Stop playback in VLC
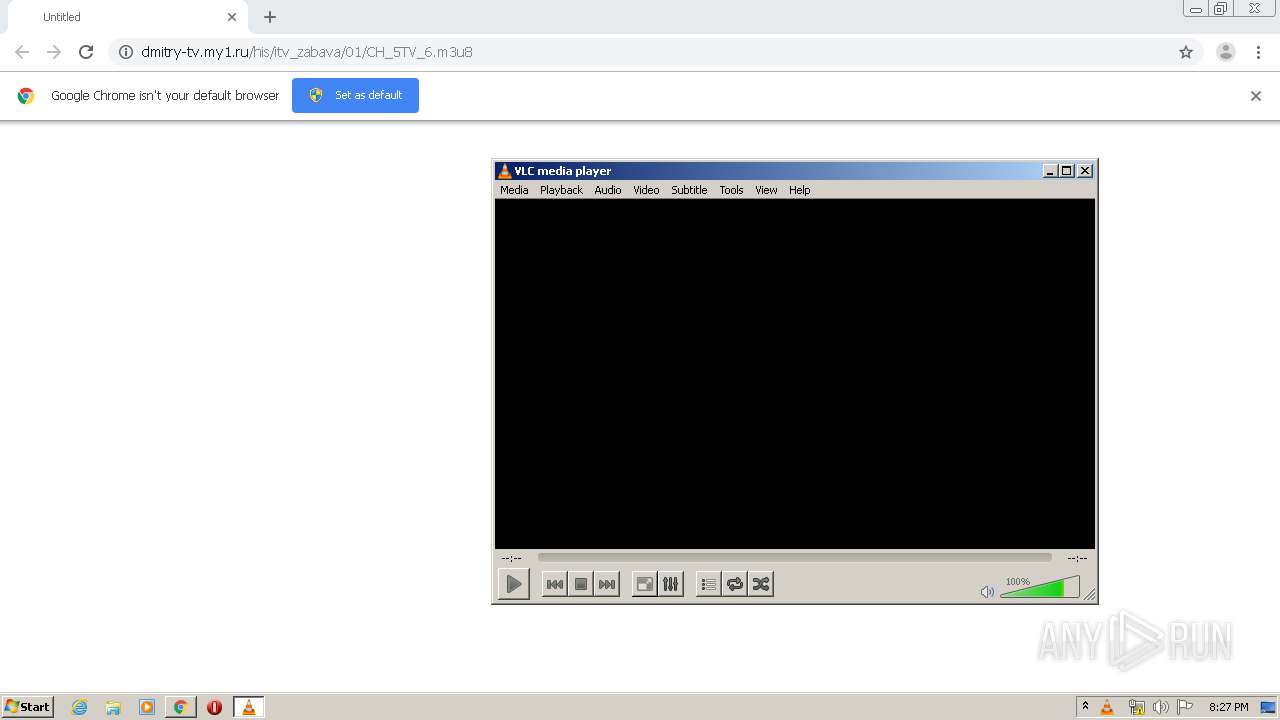Viewport: 1280px width, 720px height. (x=581, y=584)
